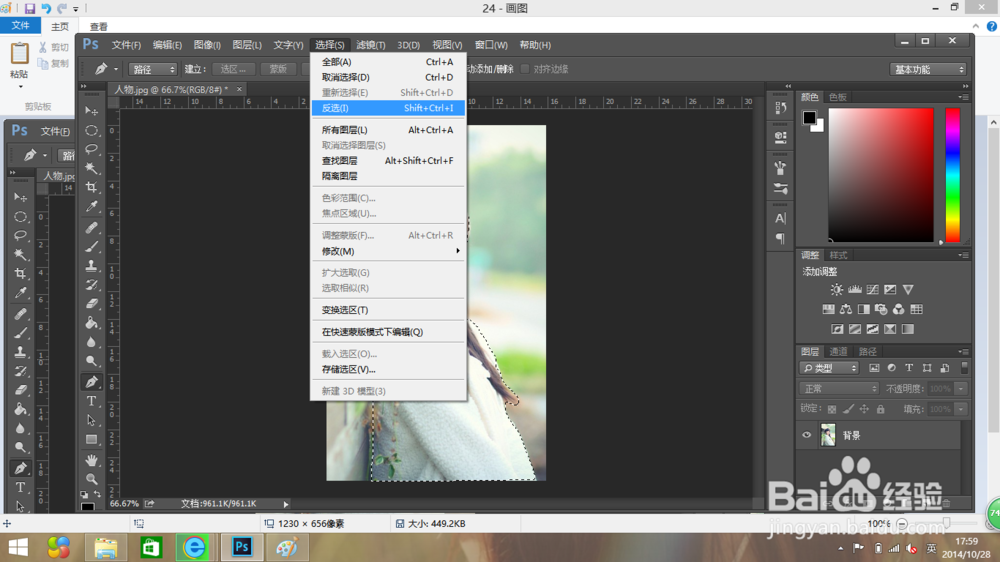
Task: Open the collapsed Paragraph panel icon
Action: point(781,239)
